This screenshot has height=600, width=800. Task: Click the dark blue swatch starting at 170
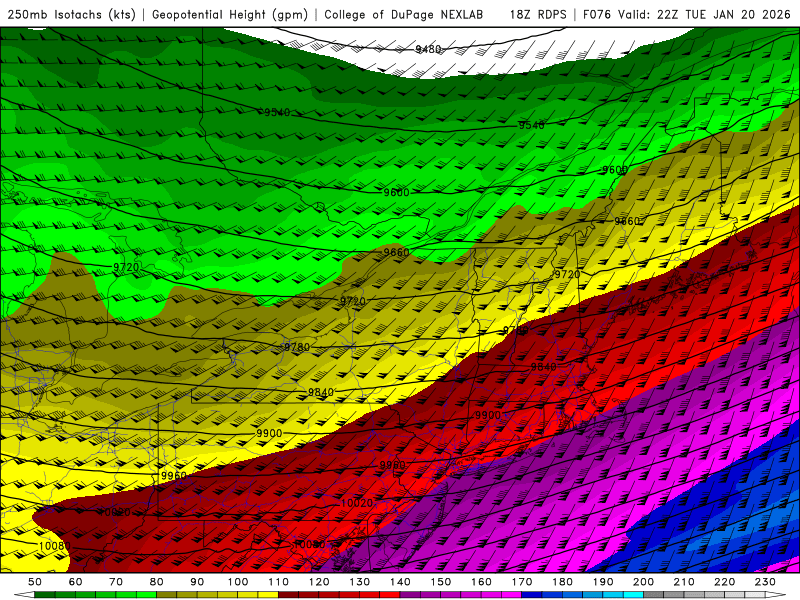[532, 594]
